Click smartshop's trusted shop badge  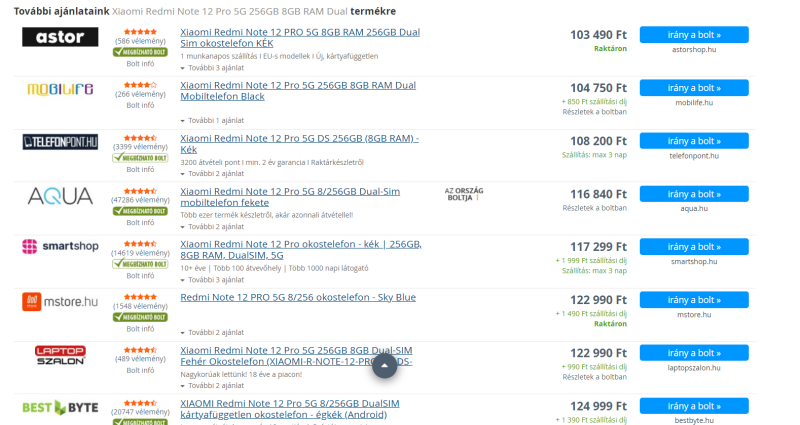[140, 264]
